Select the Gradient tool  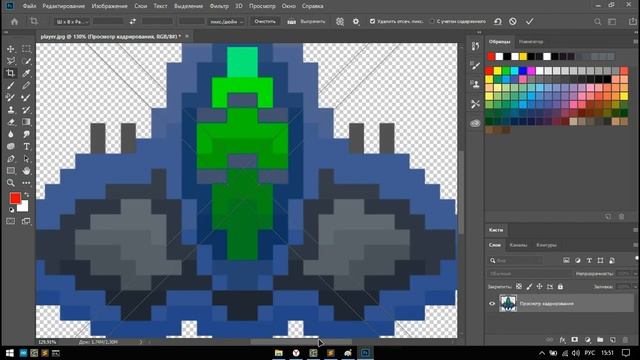[26, 122]
